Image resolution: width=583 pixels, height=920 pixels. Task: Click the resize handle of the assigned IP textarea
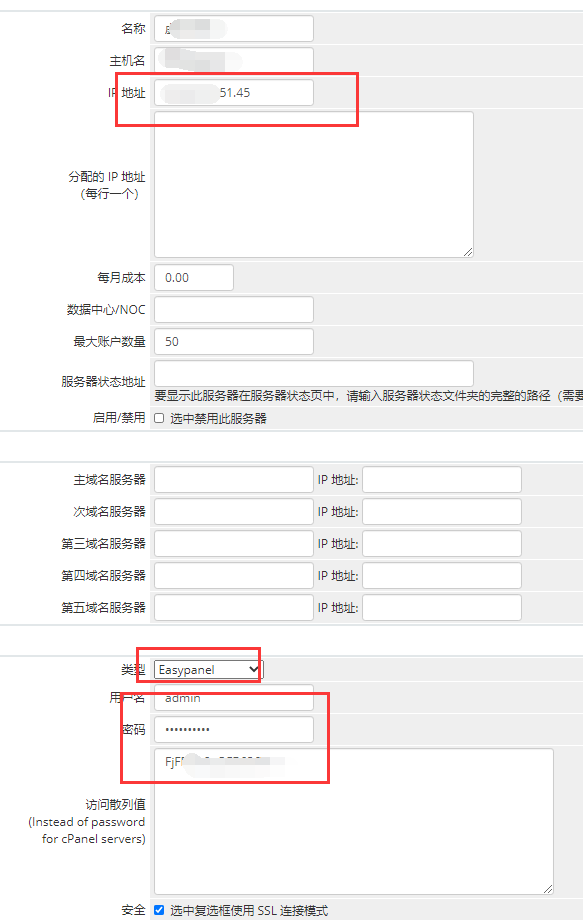pyautogui.click(x=467, y=252)
